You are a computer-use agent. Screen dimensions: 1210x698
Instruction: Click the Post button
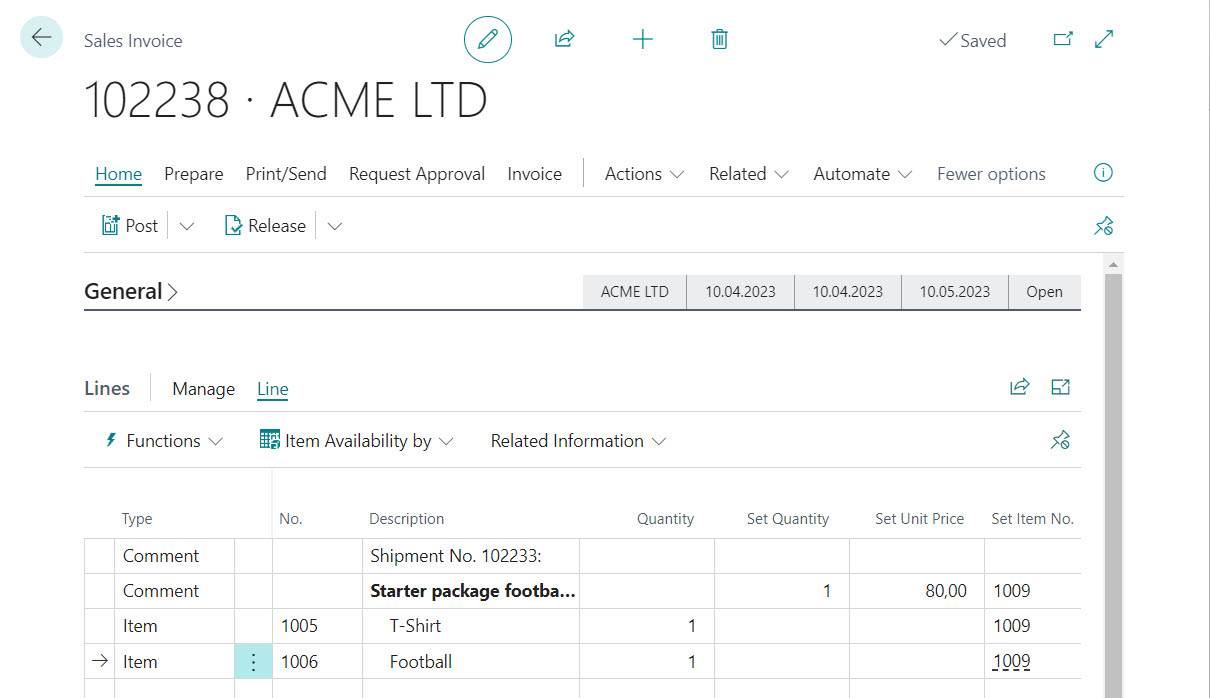pos(130,225)
